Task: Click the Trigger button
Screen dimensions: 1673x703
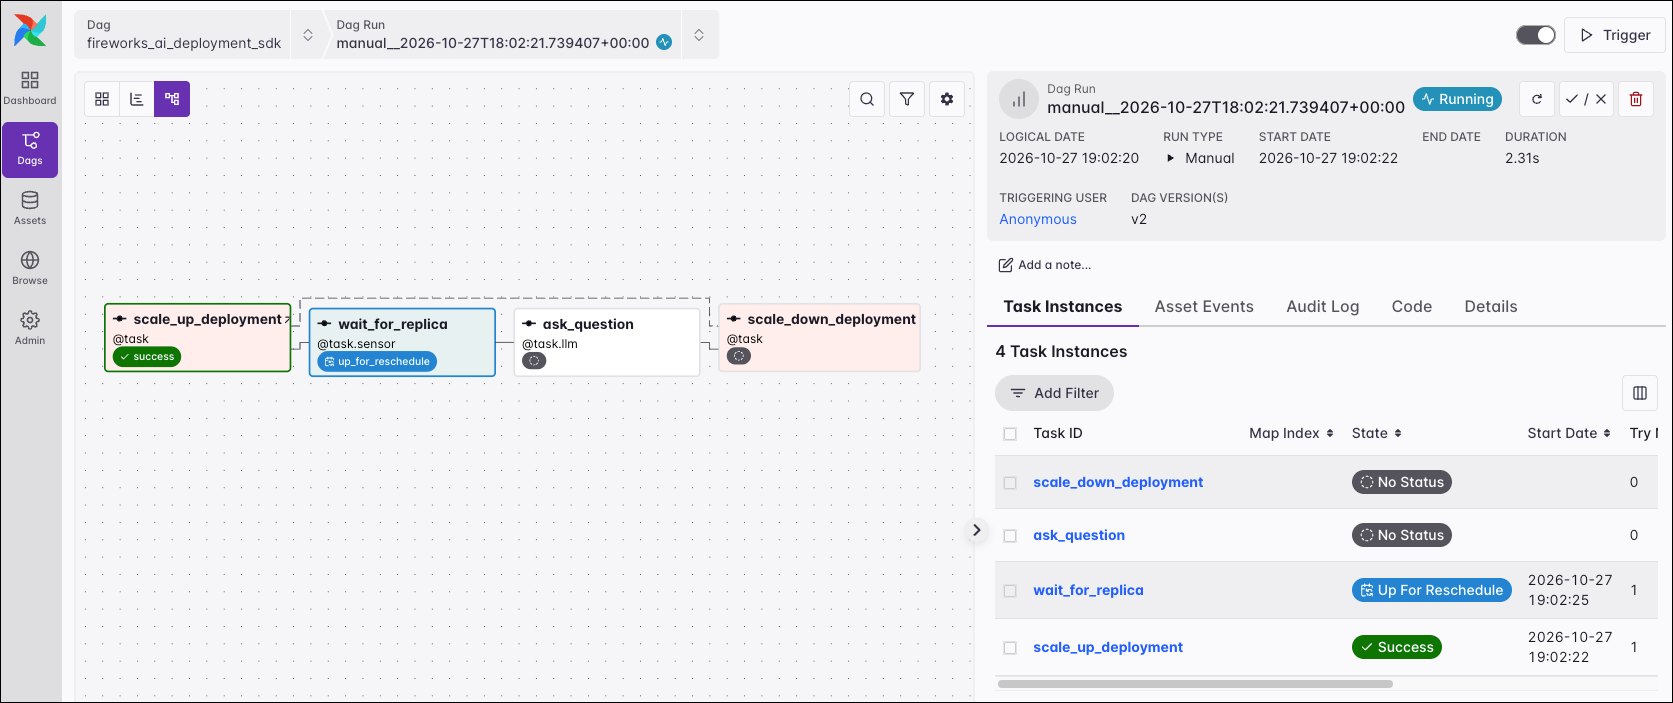Action: click(1614, 35)
